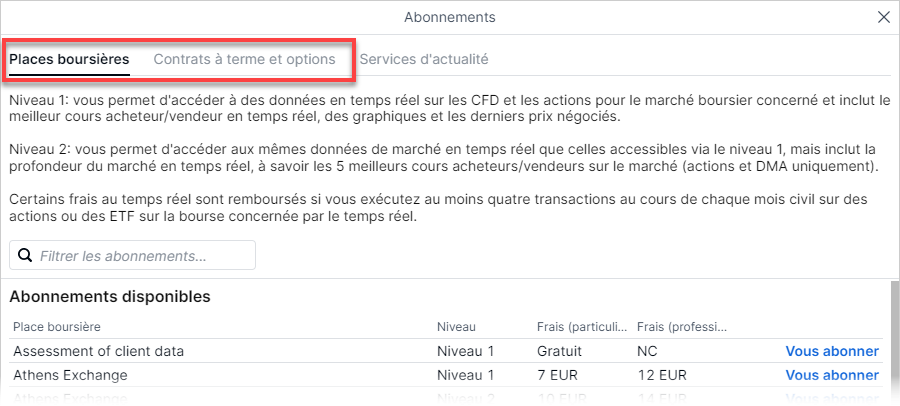
Task: Click Vous abonner for Athens Exchange Niveau 2
Action: pyautogui.click(x=832, y=398)
